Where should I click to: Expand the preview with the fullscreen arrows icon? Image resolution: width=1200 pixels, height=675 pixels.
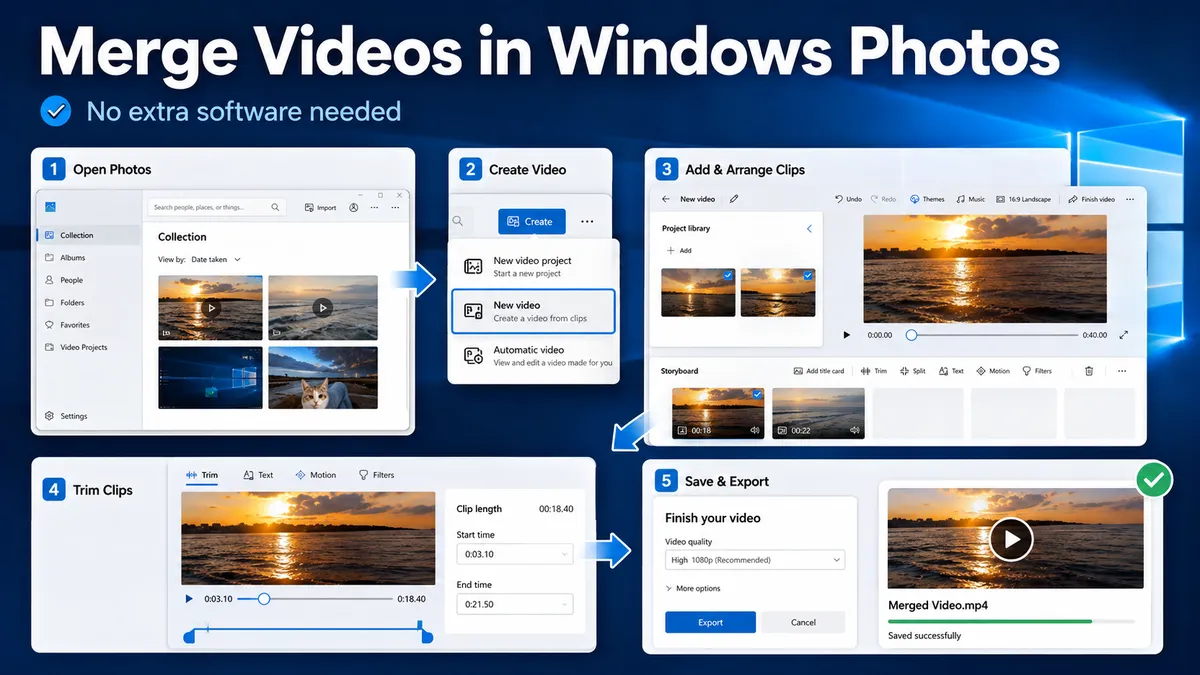tap(1123, 335)
